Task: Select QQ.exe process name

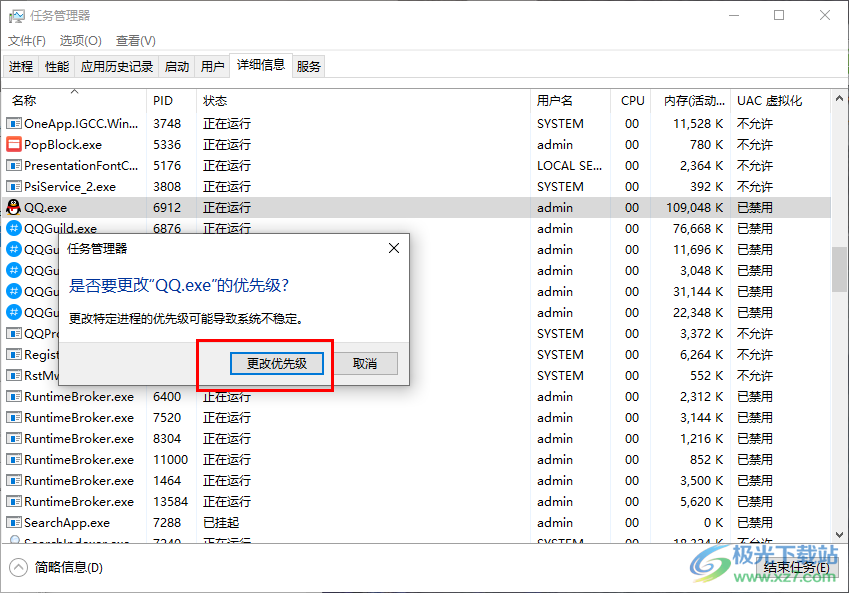Action: (45, 208)
